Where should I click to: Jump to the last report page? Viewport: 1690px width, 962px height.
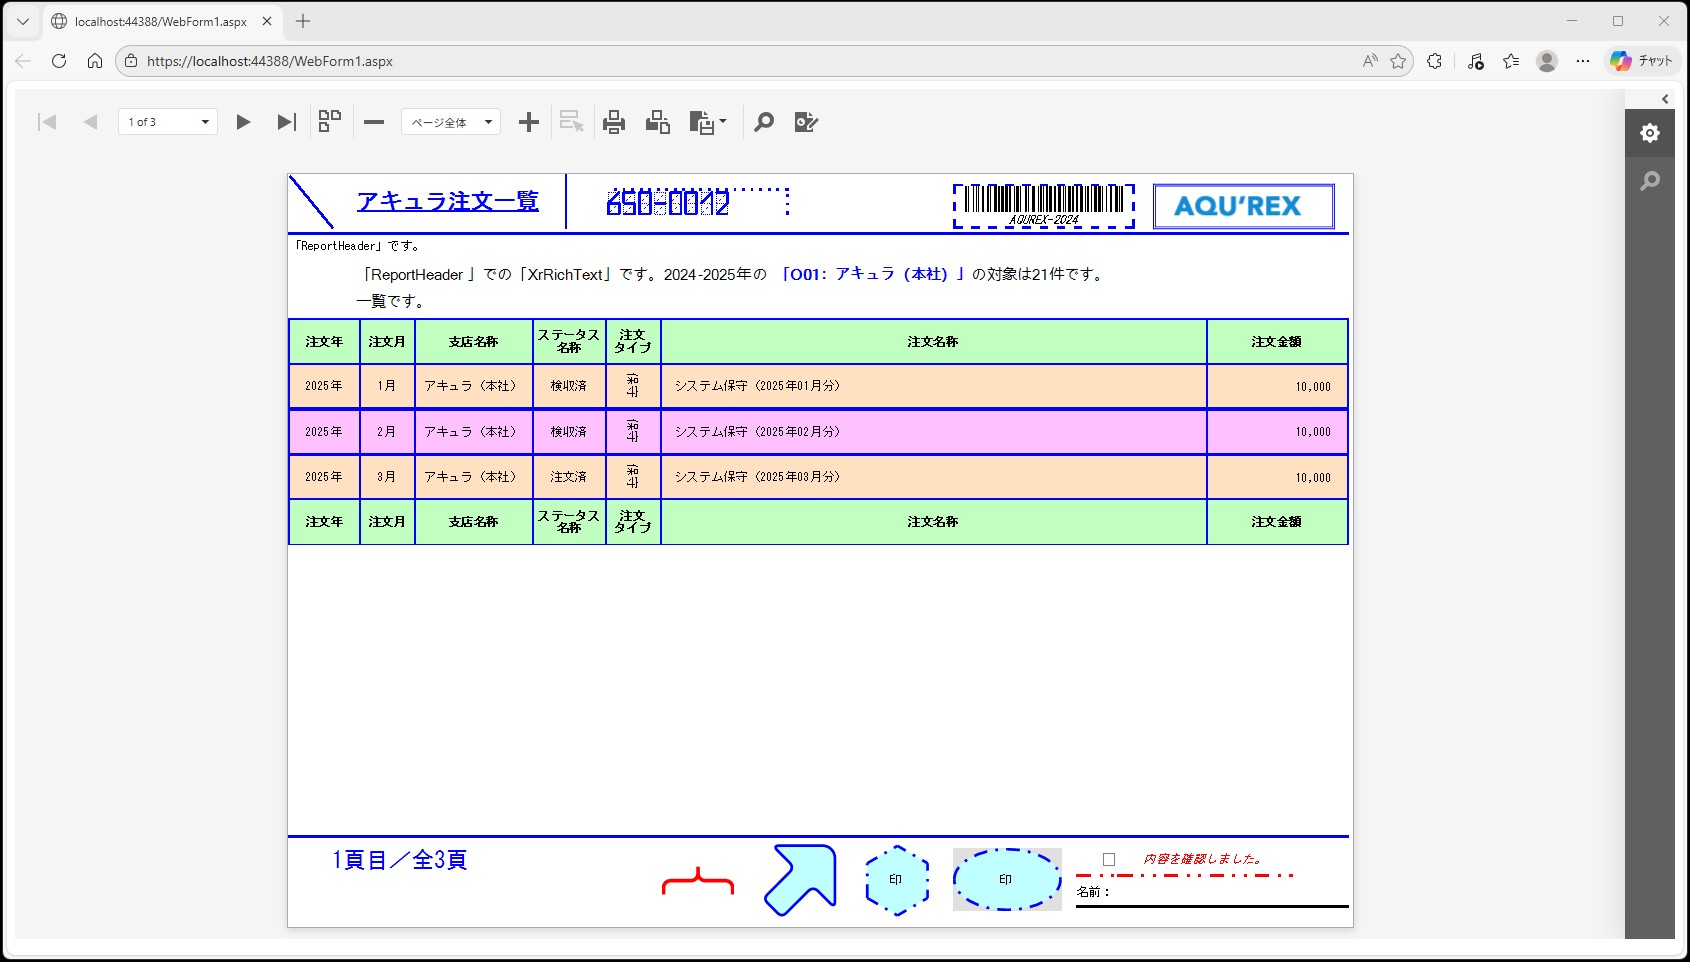pyautogui.click(x=287, y=122)
